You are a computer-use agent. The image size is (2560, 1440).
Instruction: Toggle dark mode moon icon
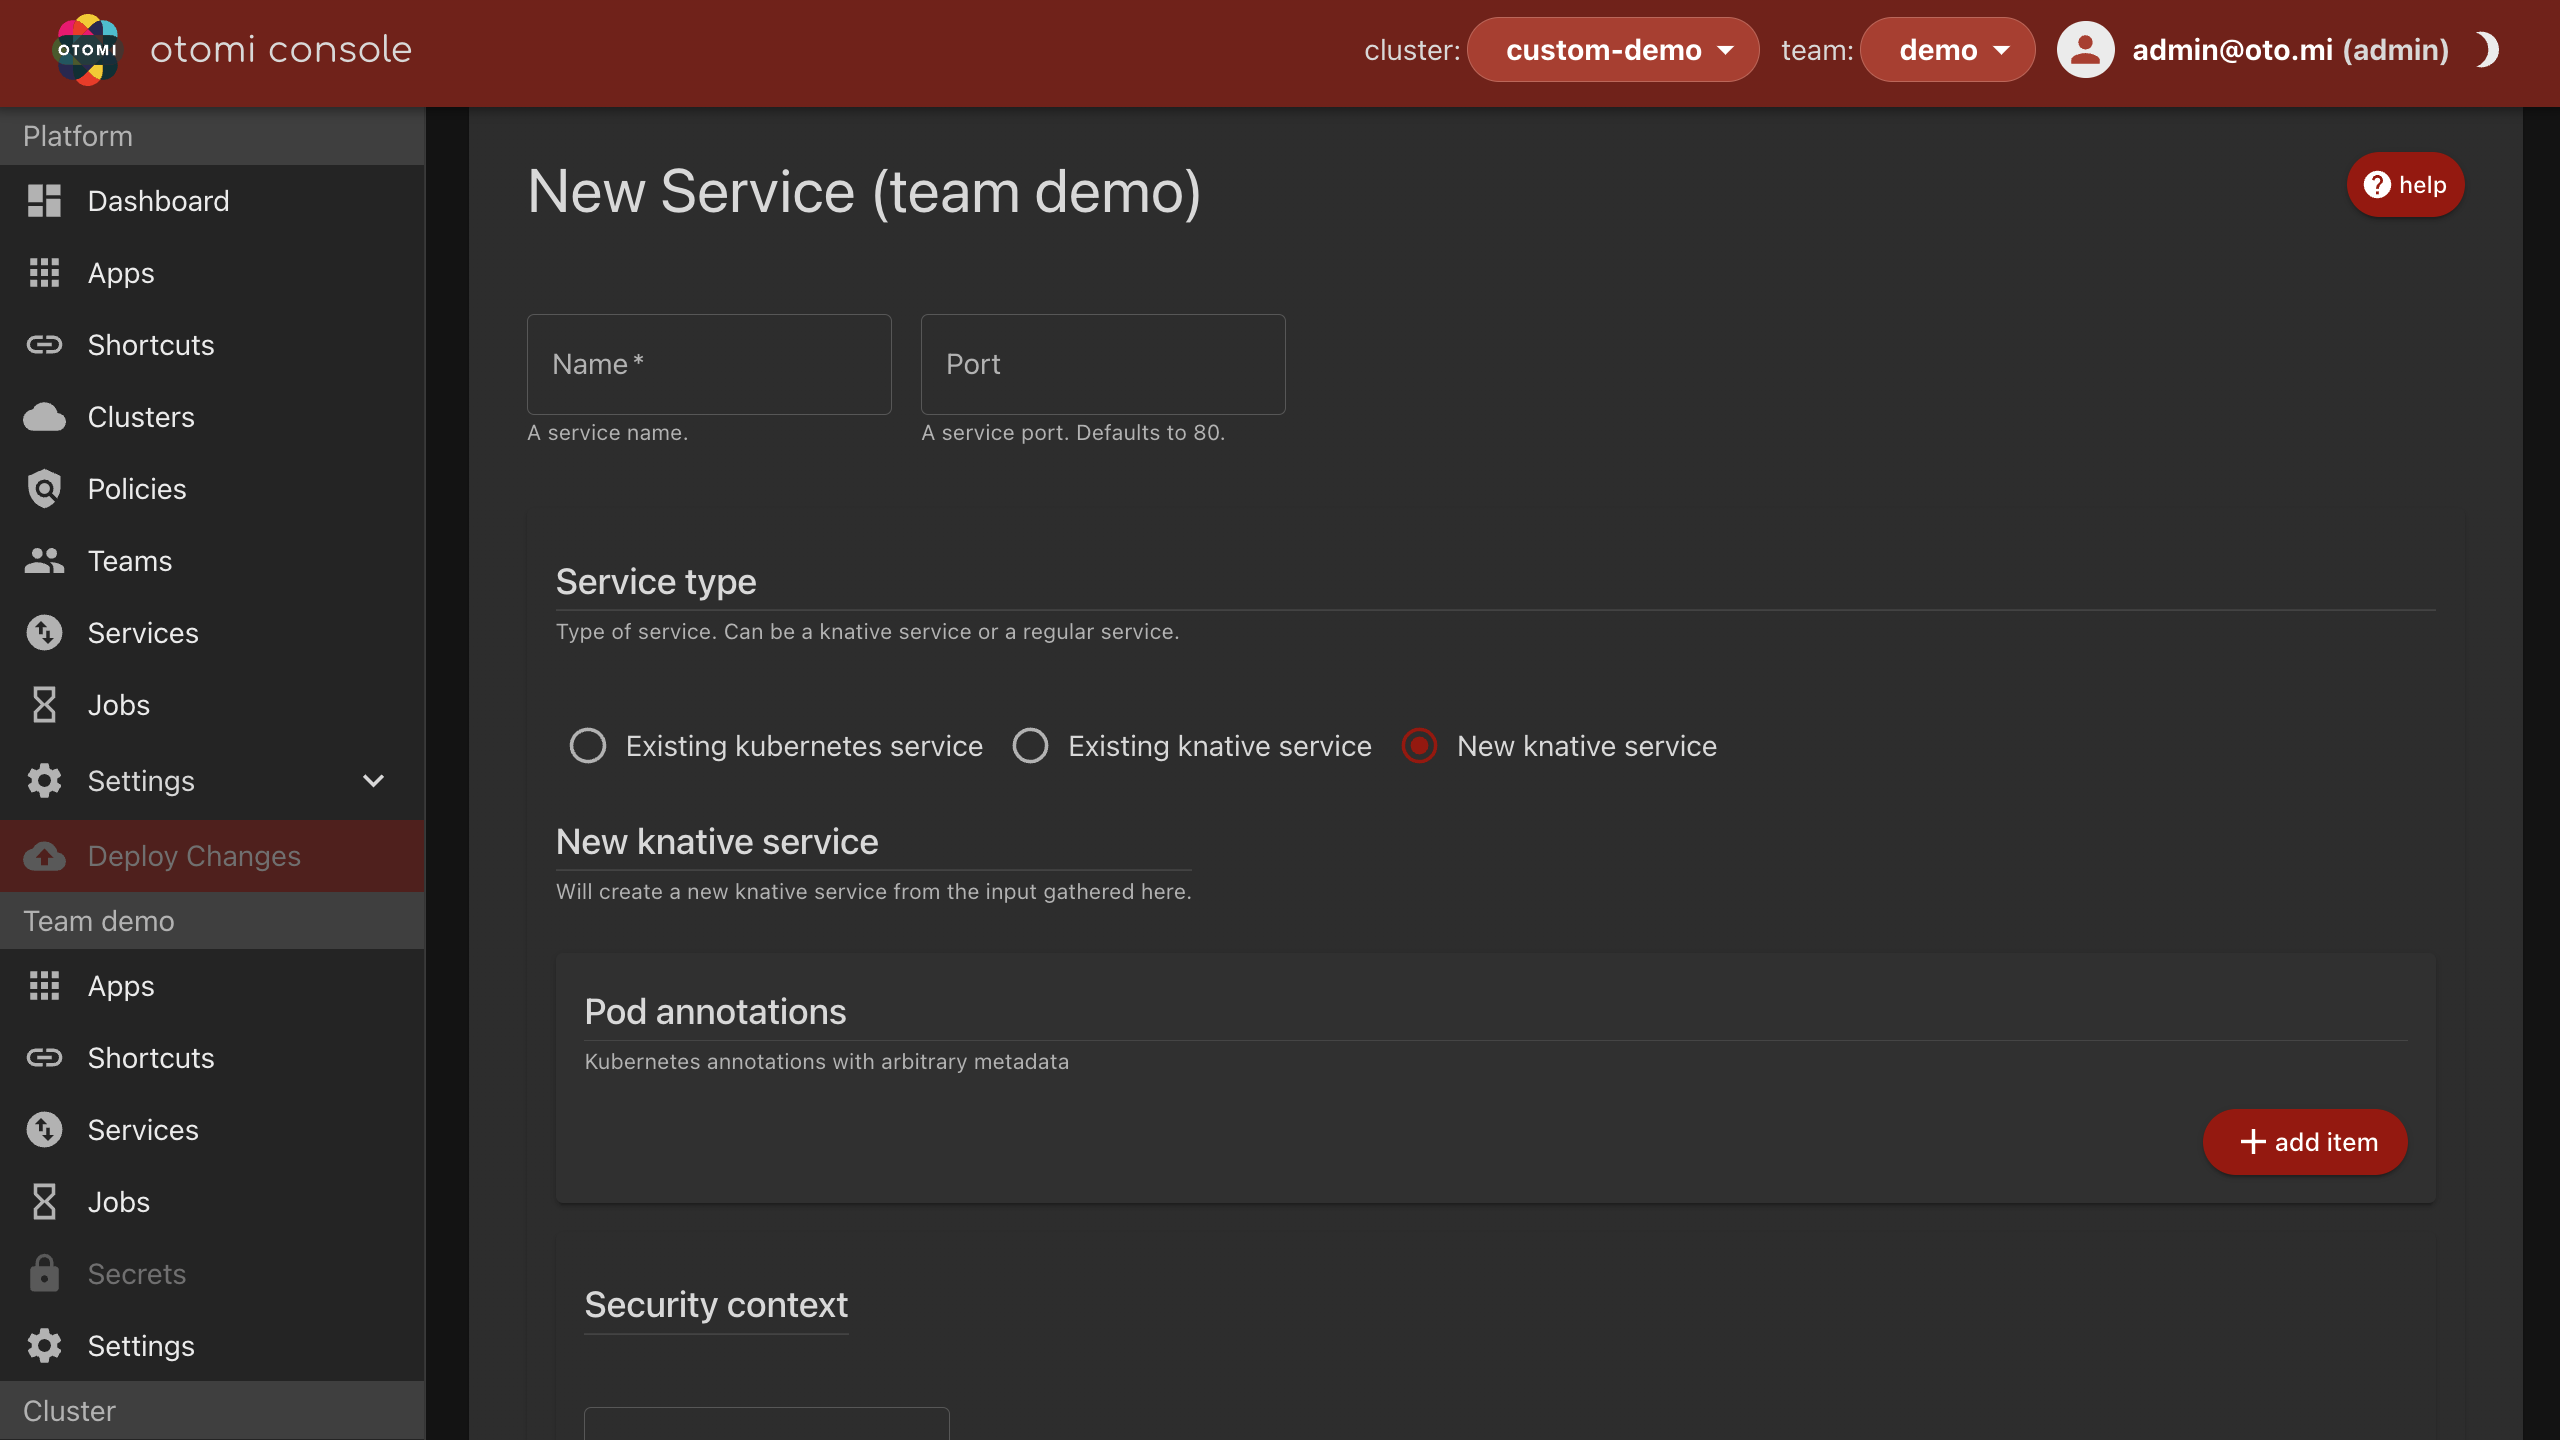point(2487,49)
